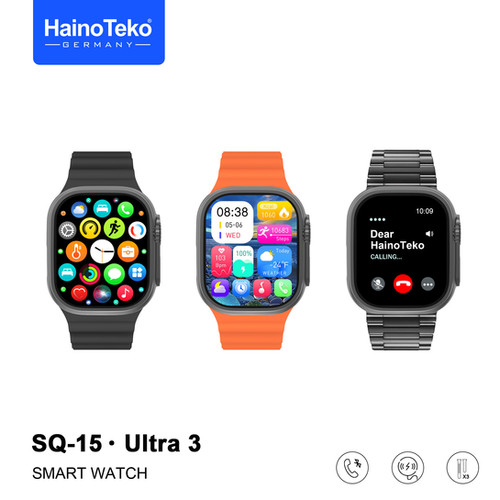Tap the weather widget showing Today
The height and width of the screenshot is (500, 500).
point(275,262)
